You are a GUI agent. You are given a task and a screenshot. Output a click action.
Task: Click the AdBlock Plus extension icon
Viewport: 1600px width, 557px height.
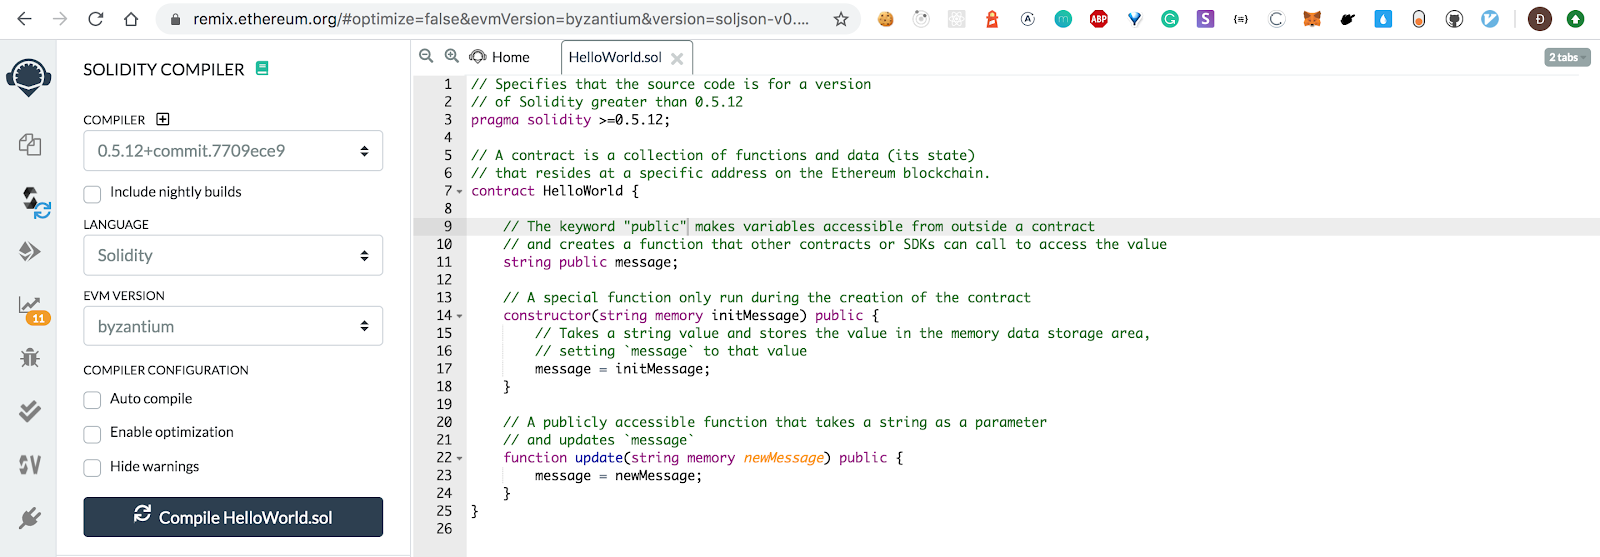click(x=1098, y=19)
